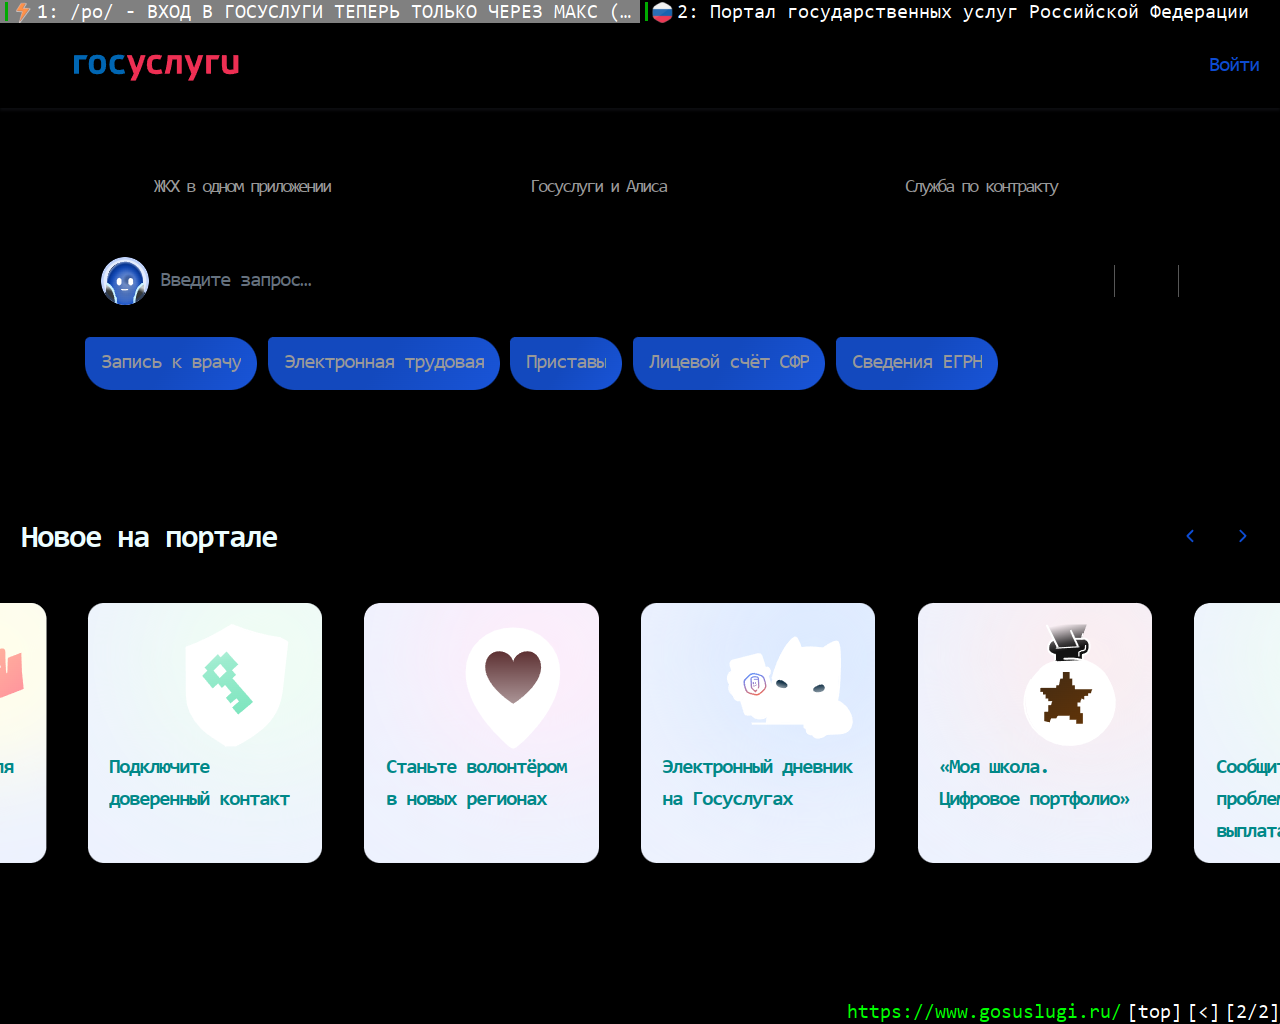Click the Новое на портале heading

point(149,538)
